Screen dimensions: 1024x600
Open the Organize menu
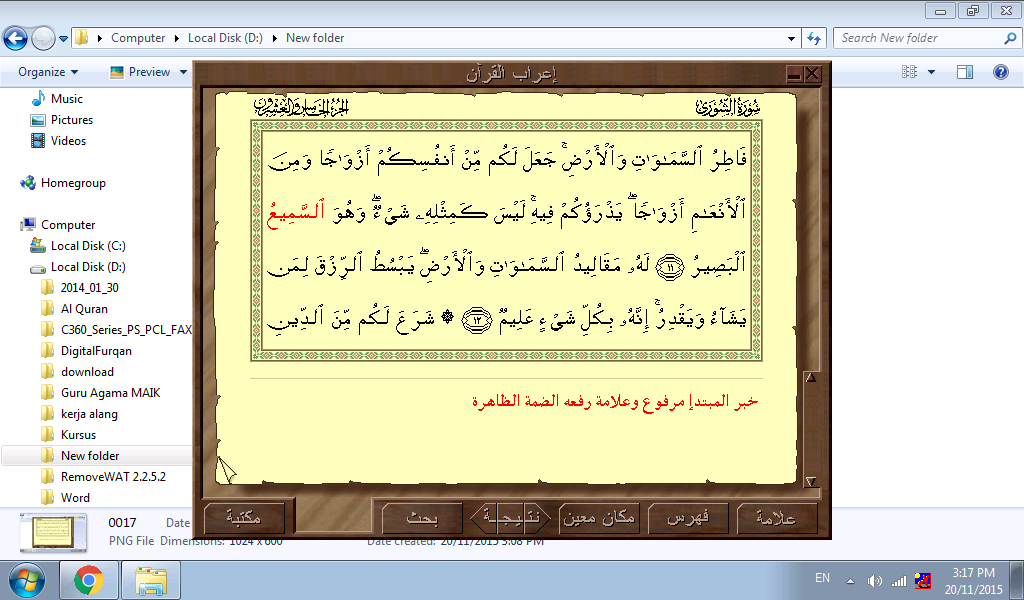[x=48, y=72]
